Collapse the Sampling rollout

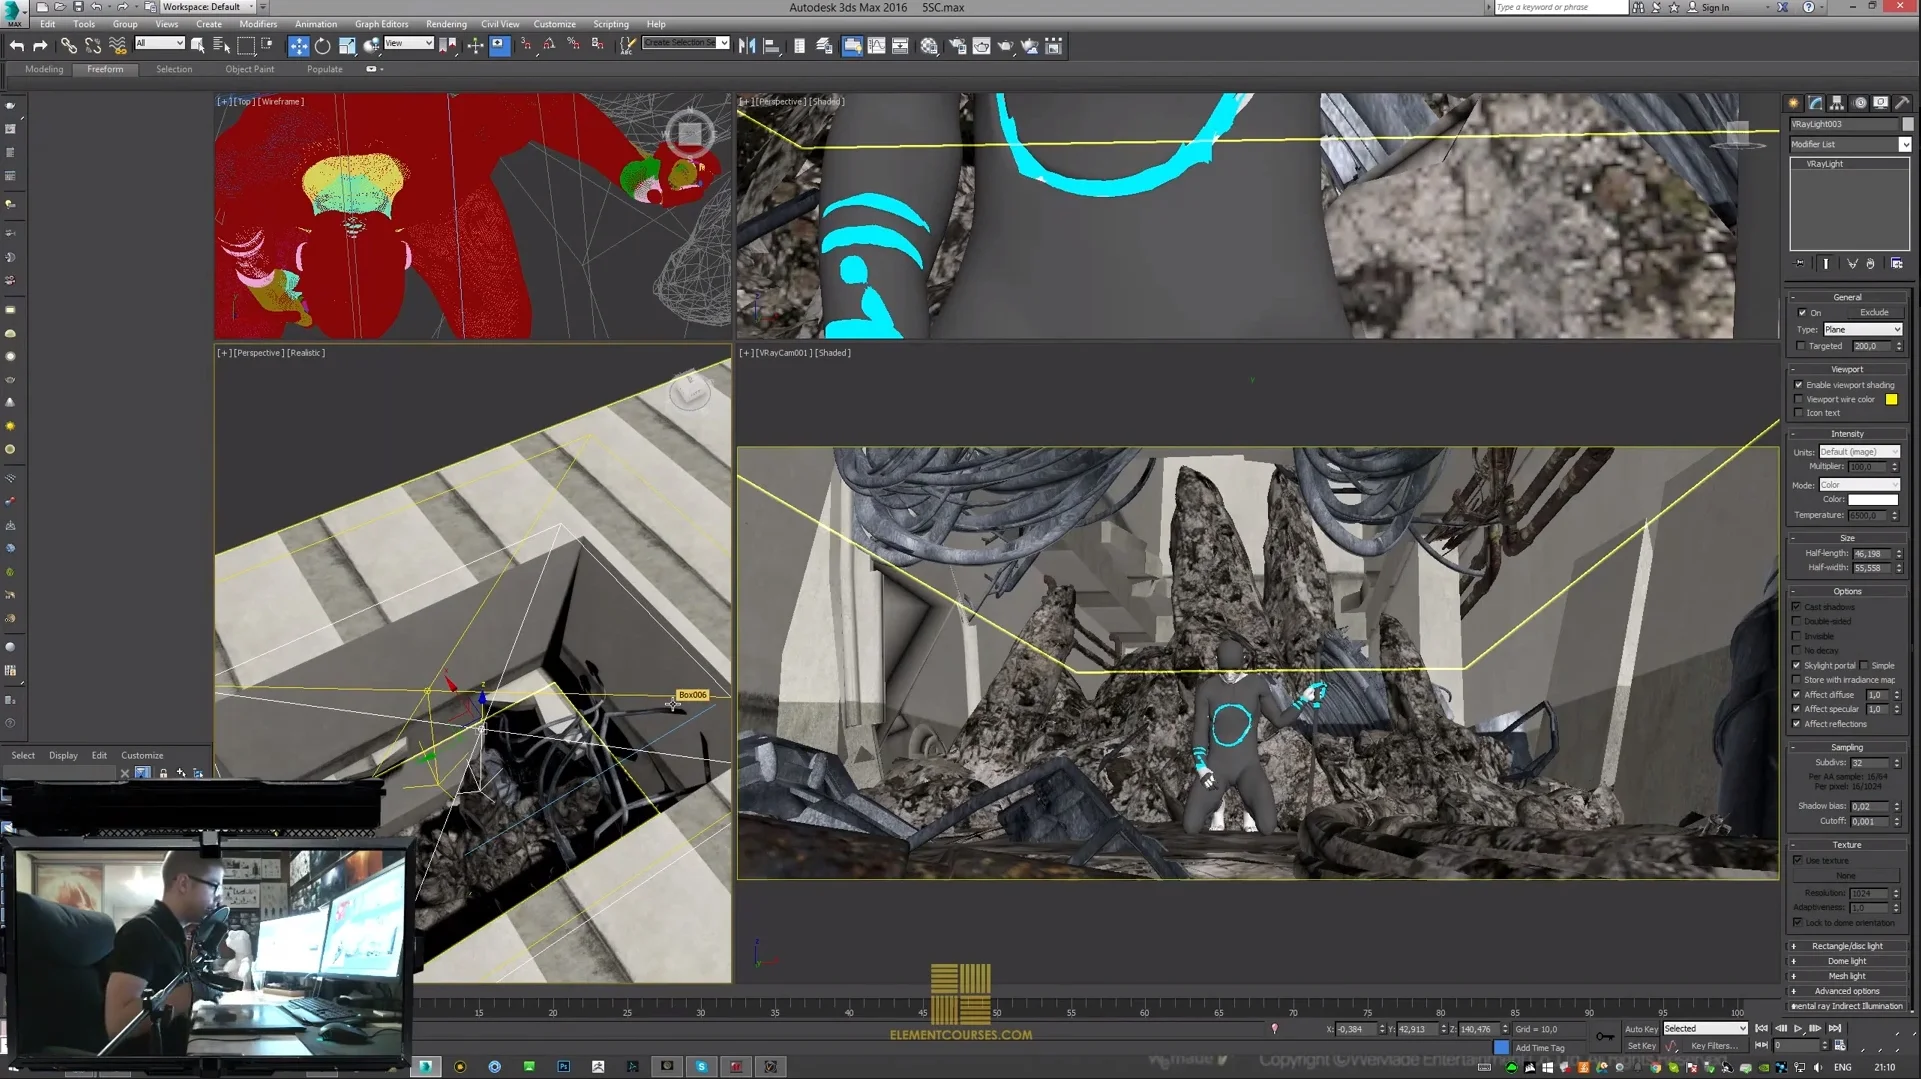coord(1847,747)
